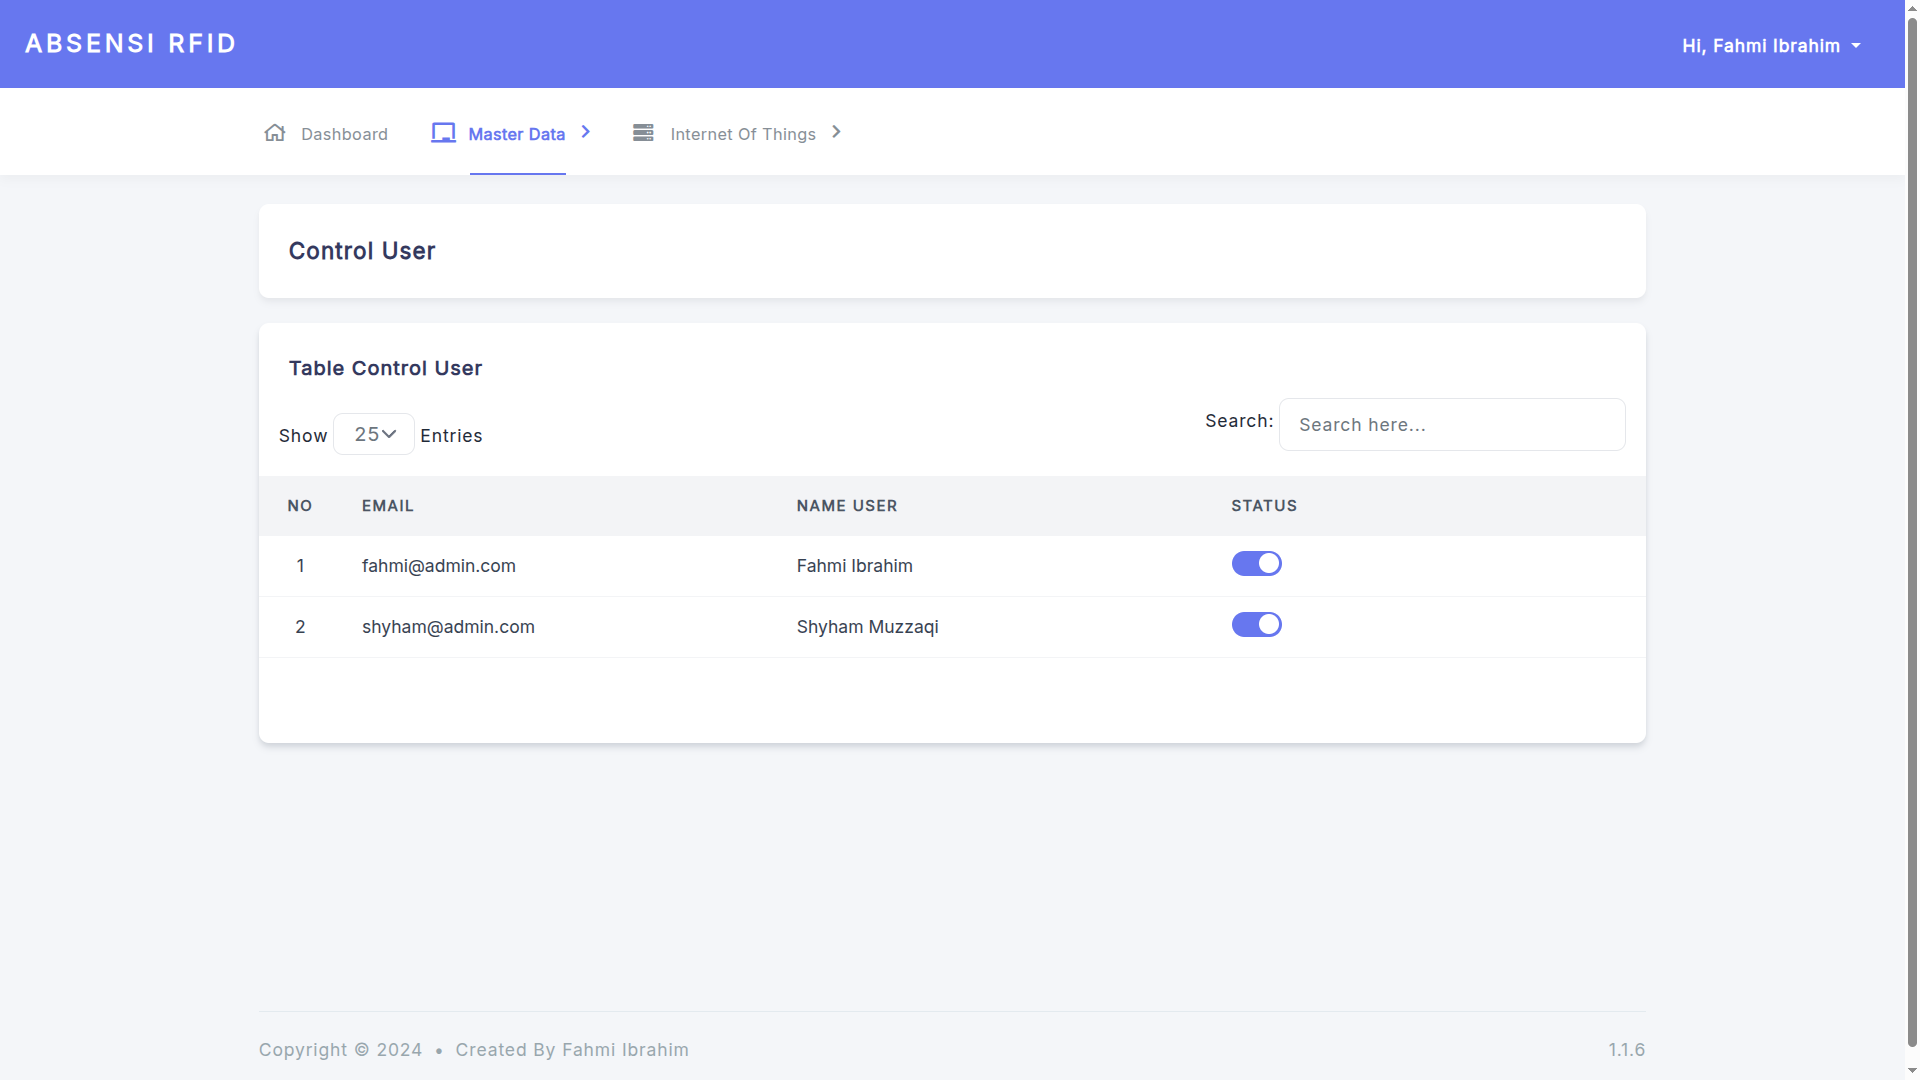
Task: Open the Fahmi Ibrahim user dropdown
Action: tap(1770, 46)
